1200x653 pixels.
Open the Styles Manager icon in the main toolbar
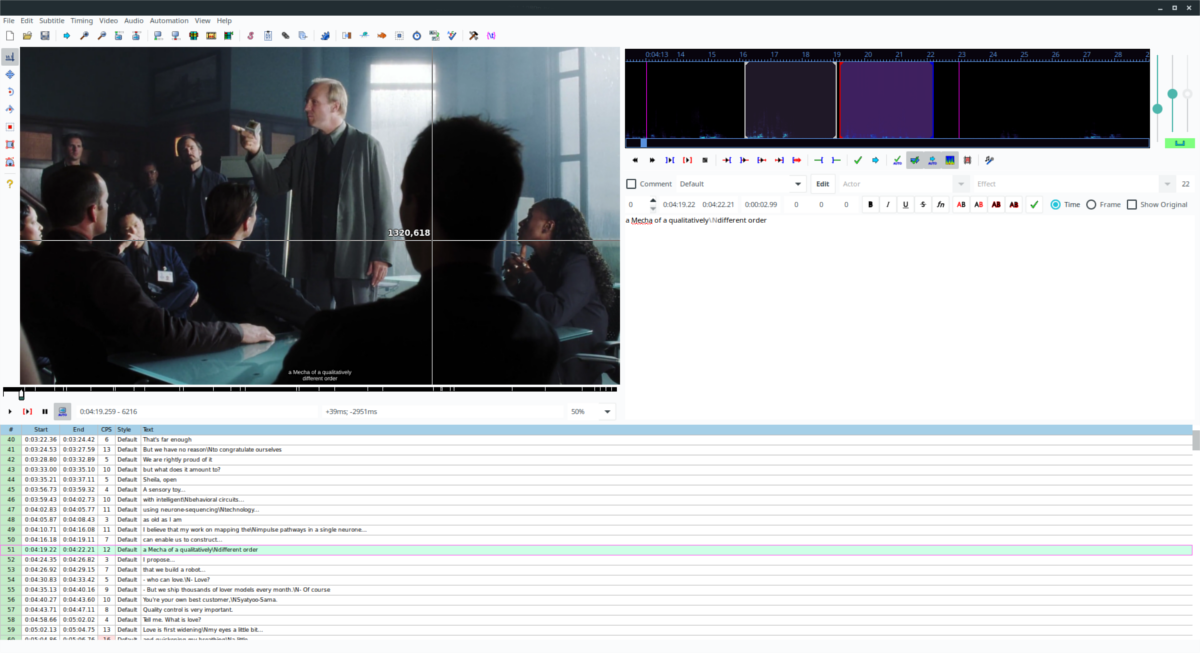point(251,36)
